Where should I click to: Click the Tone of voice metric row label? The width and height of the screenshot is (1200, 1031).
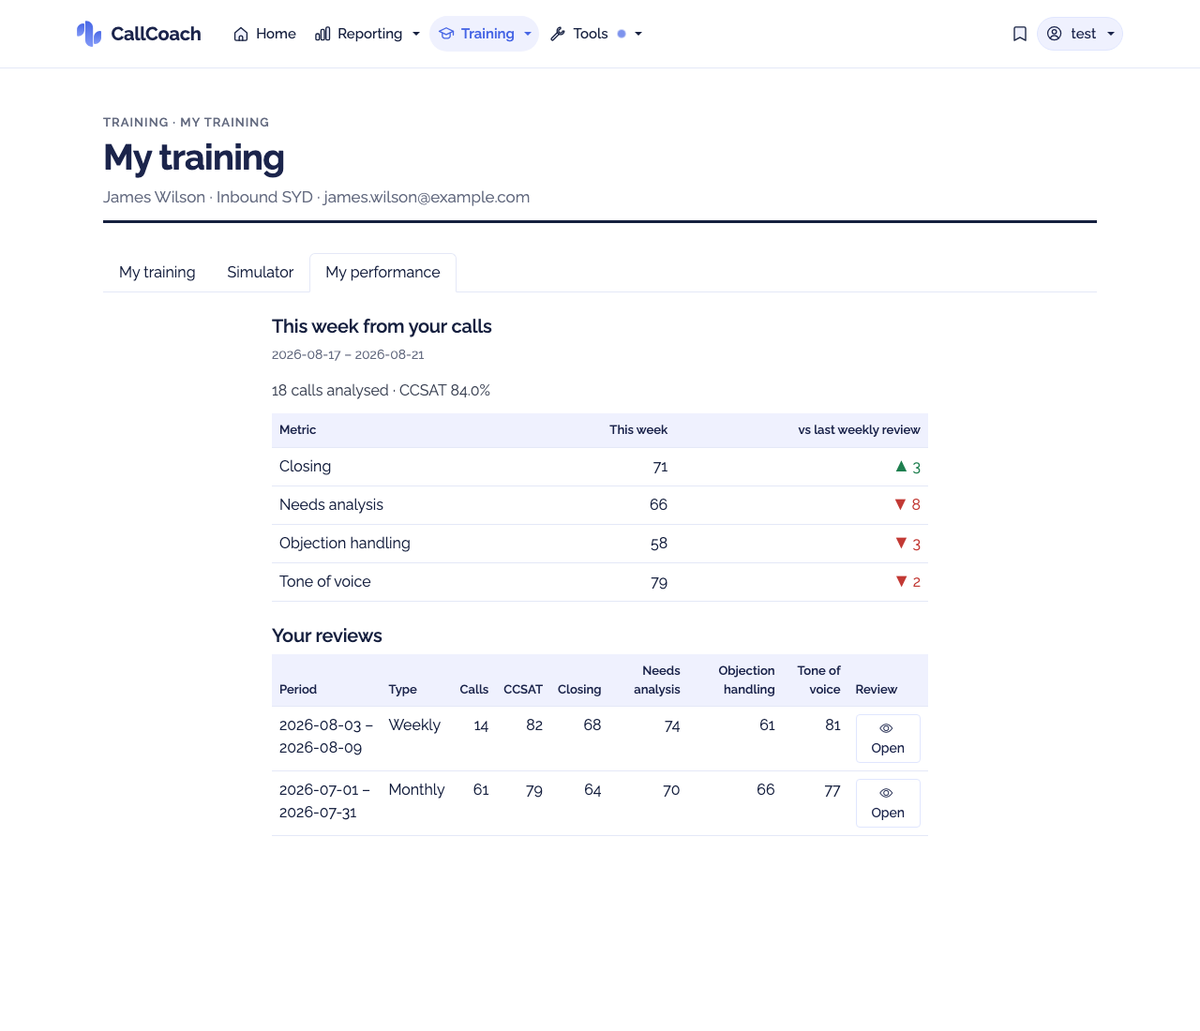[x=325, y=582]
